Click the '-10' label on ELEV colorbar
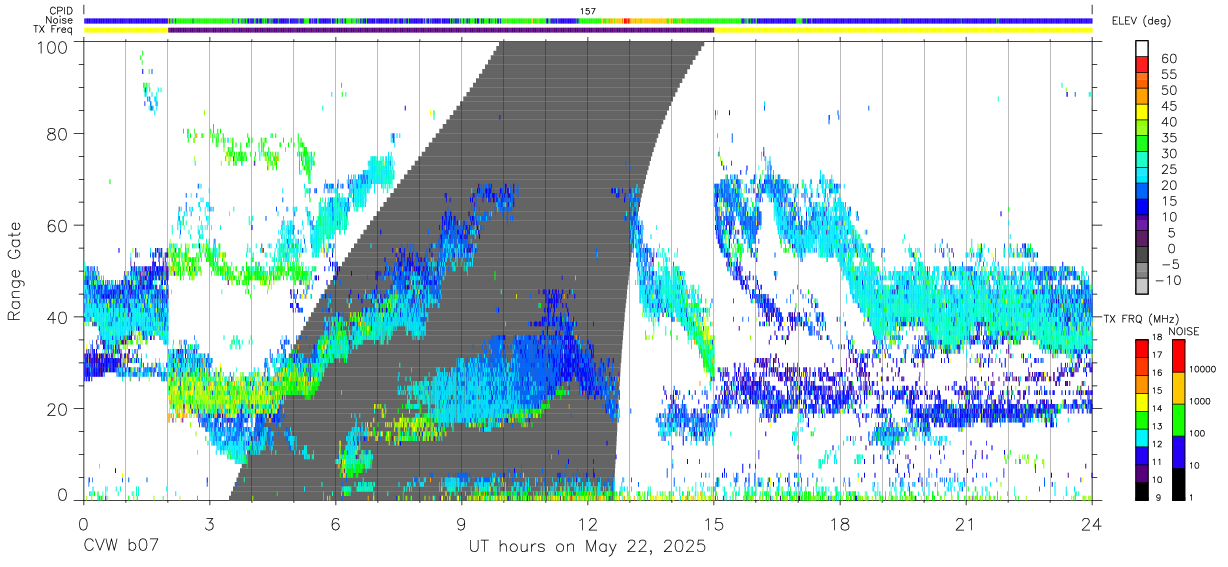The width and height of the screenshot is (1228, 567). coord(1167,280)
